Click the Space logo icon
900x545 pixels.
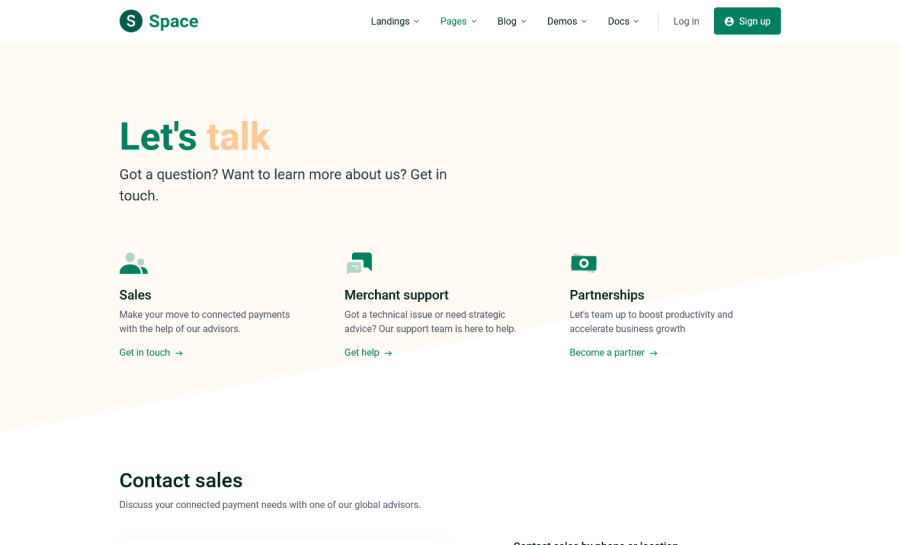(131, 21)
